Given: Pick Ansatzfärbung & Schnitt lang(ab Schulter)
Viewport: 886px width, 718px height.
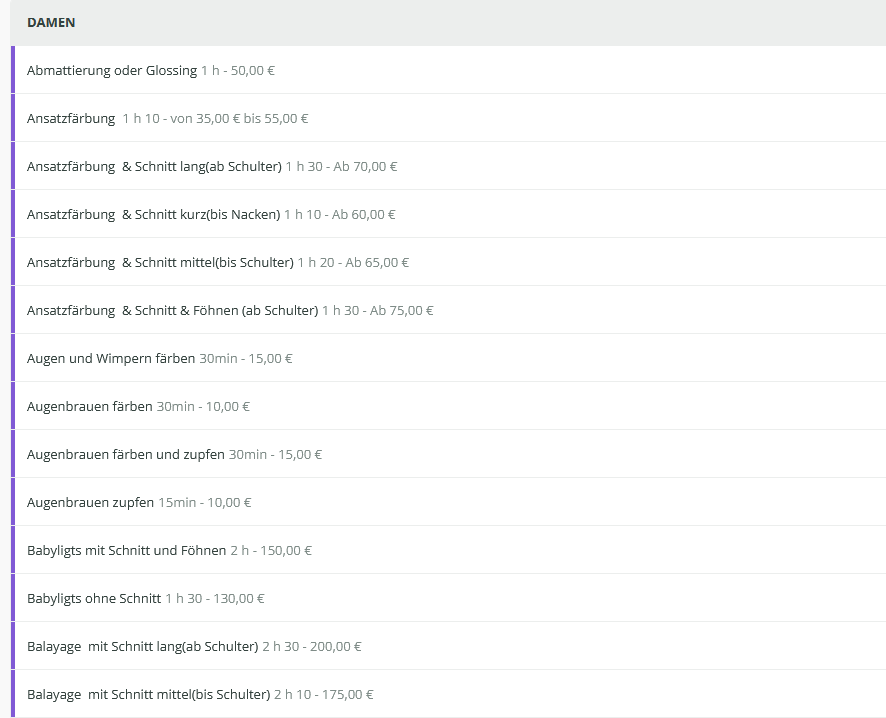Looking at the screenshot, I should click(154, 167).
